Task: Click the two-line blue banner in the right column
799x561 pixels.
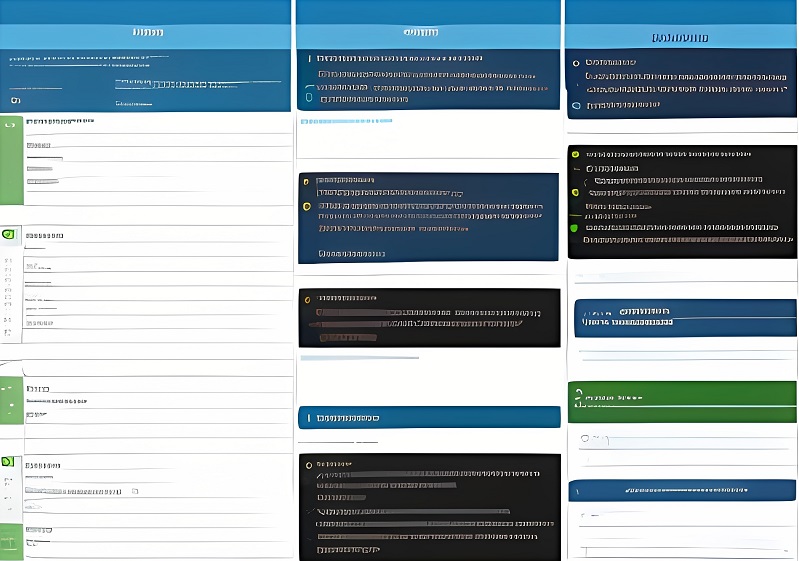Action: [684, 317]
